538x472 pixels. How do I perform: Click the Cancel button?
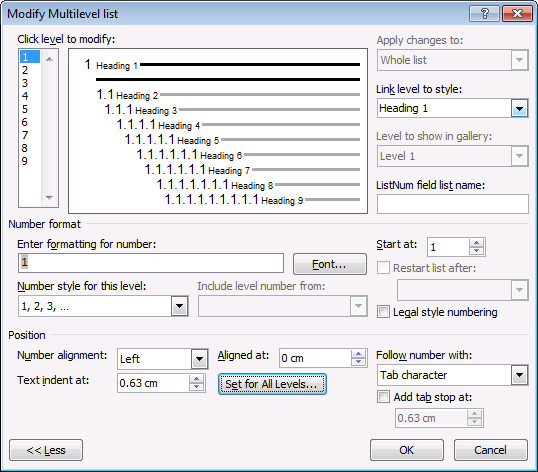point(491,450)
